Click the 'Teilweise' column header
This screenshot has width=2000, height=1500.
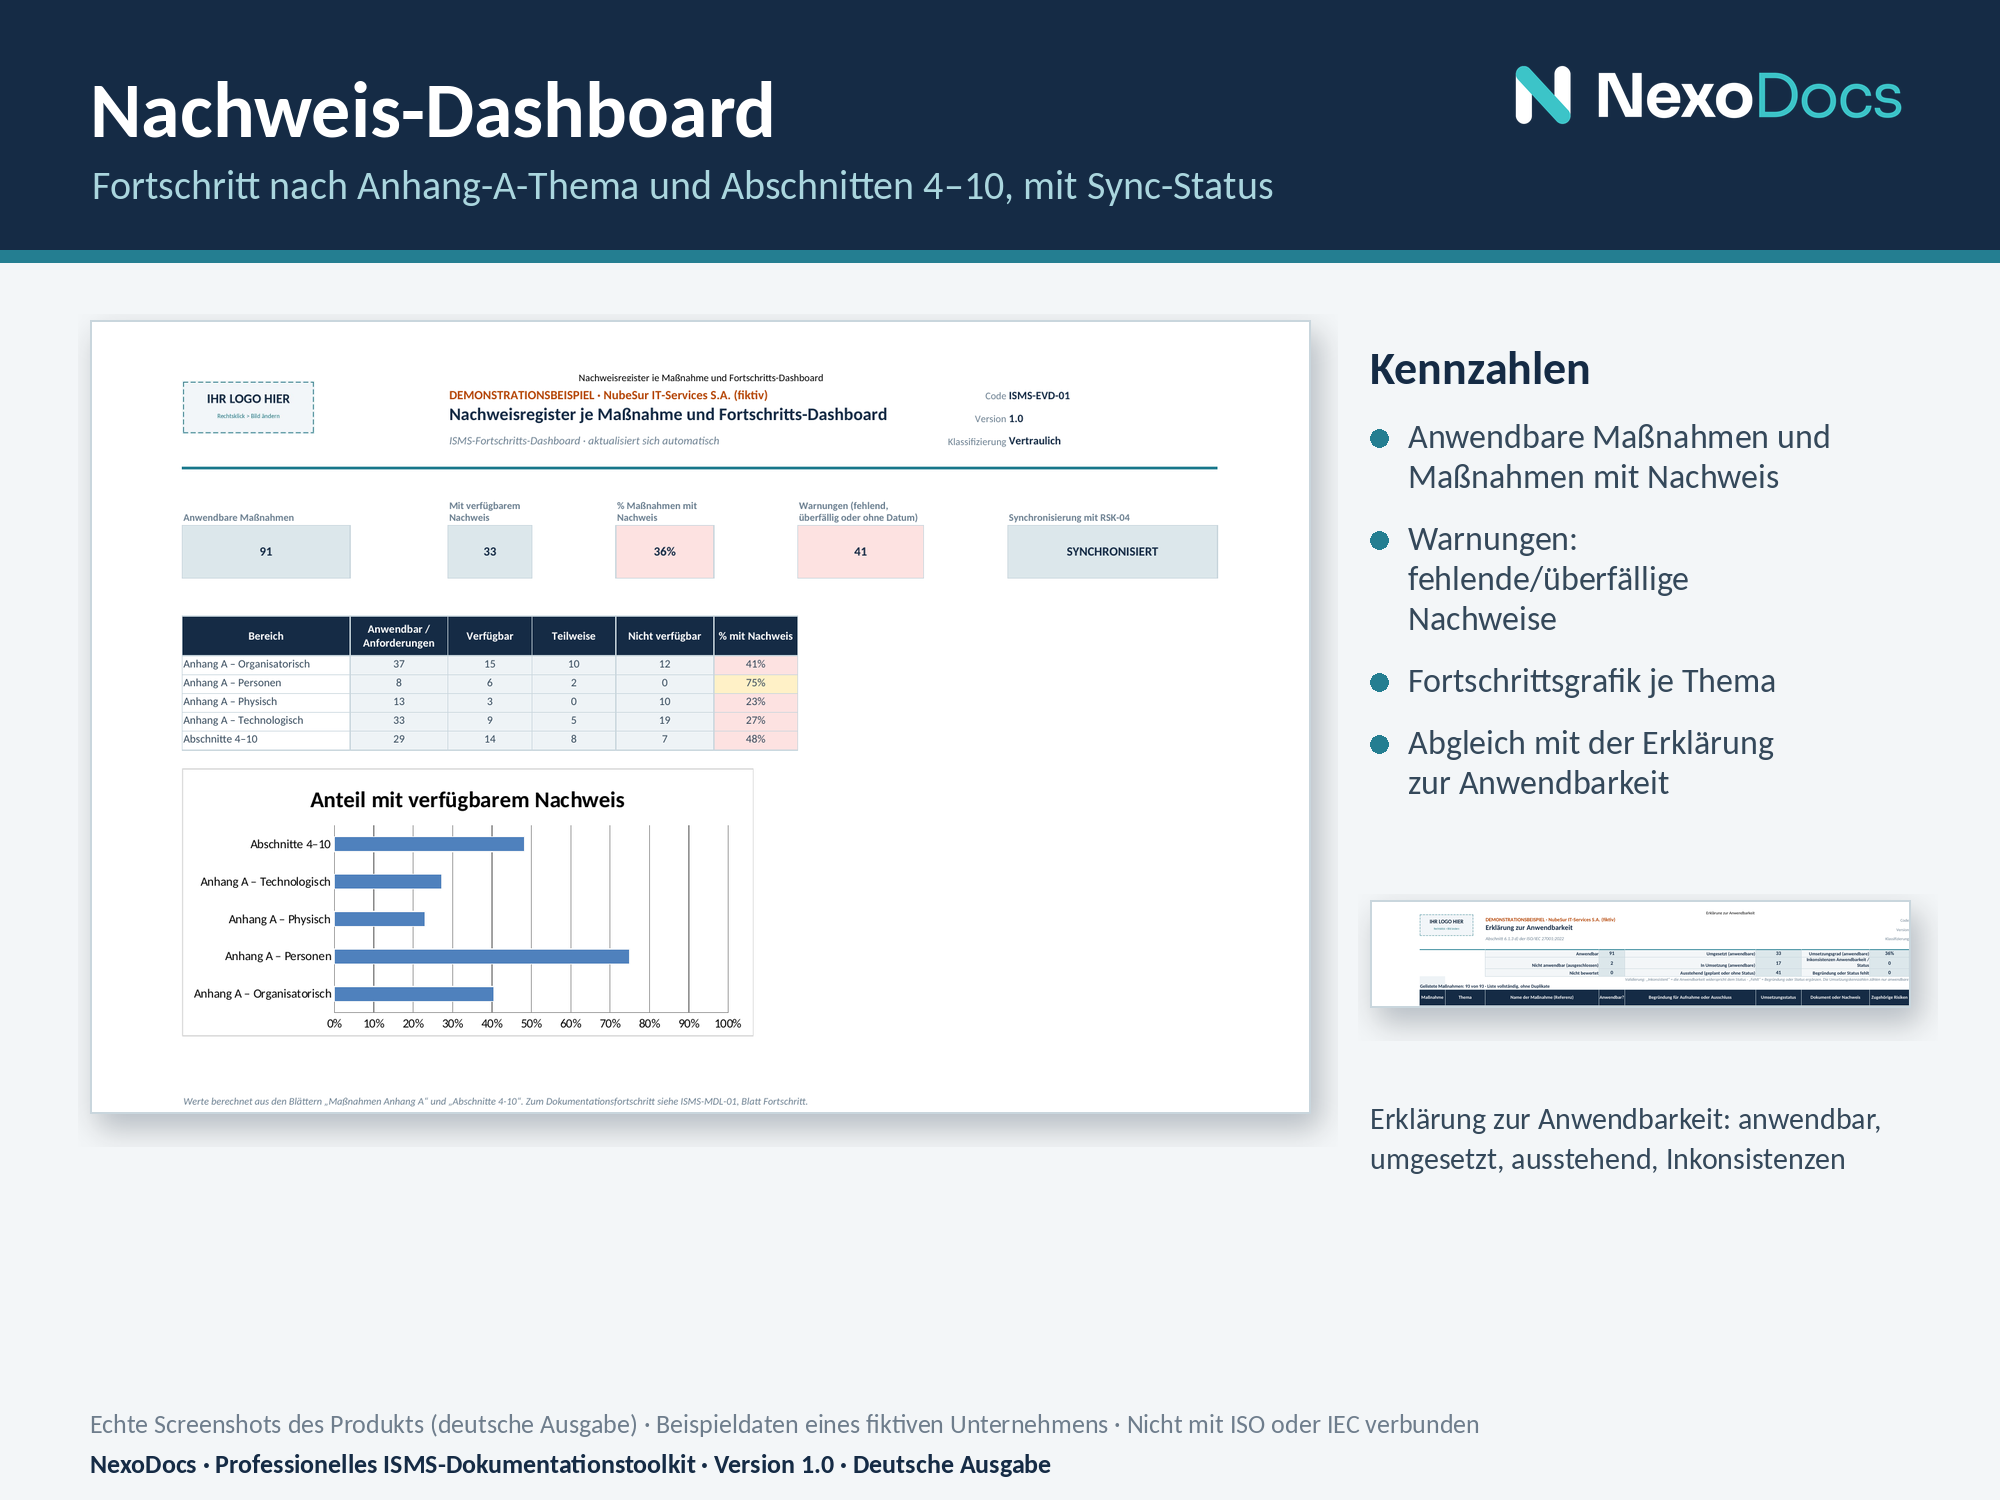[x=574, y=636]
